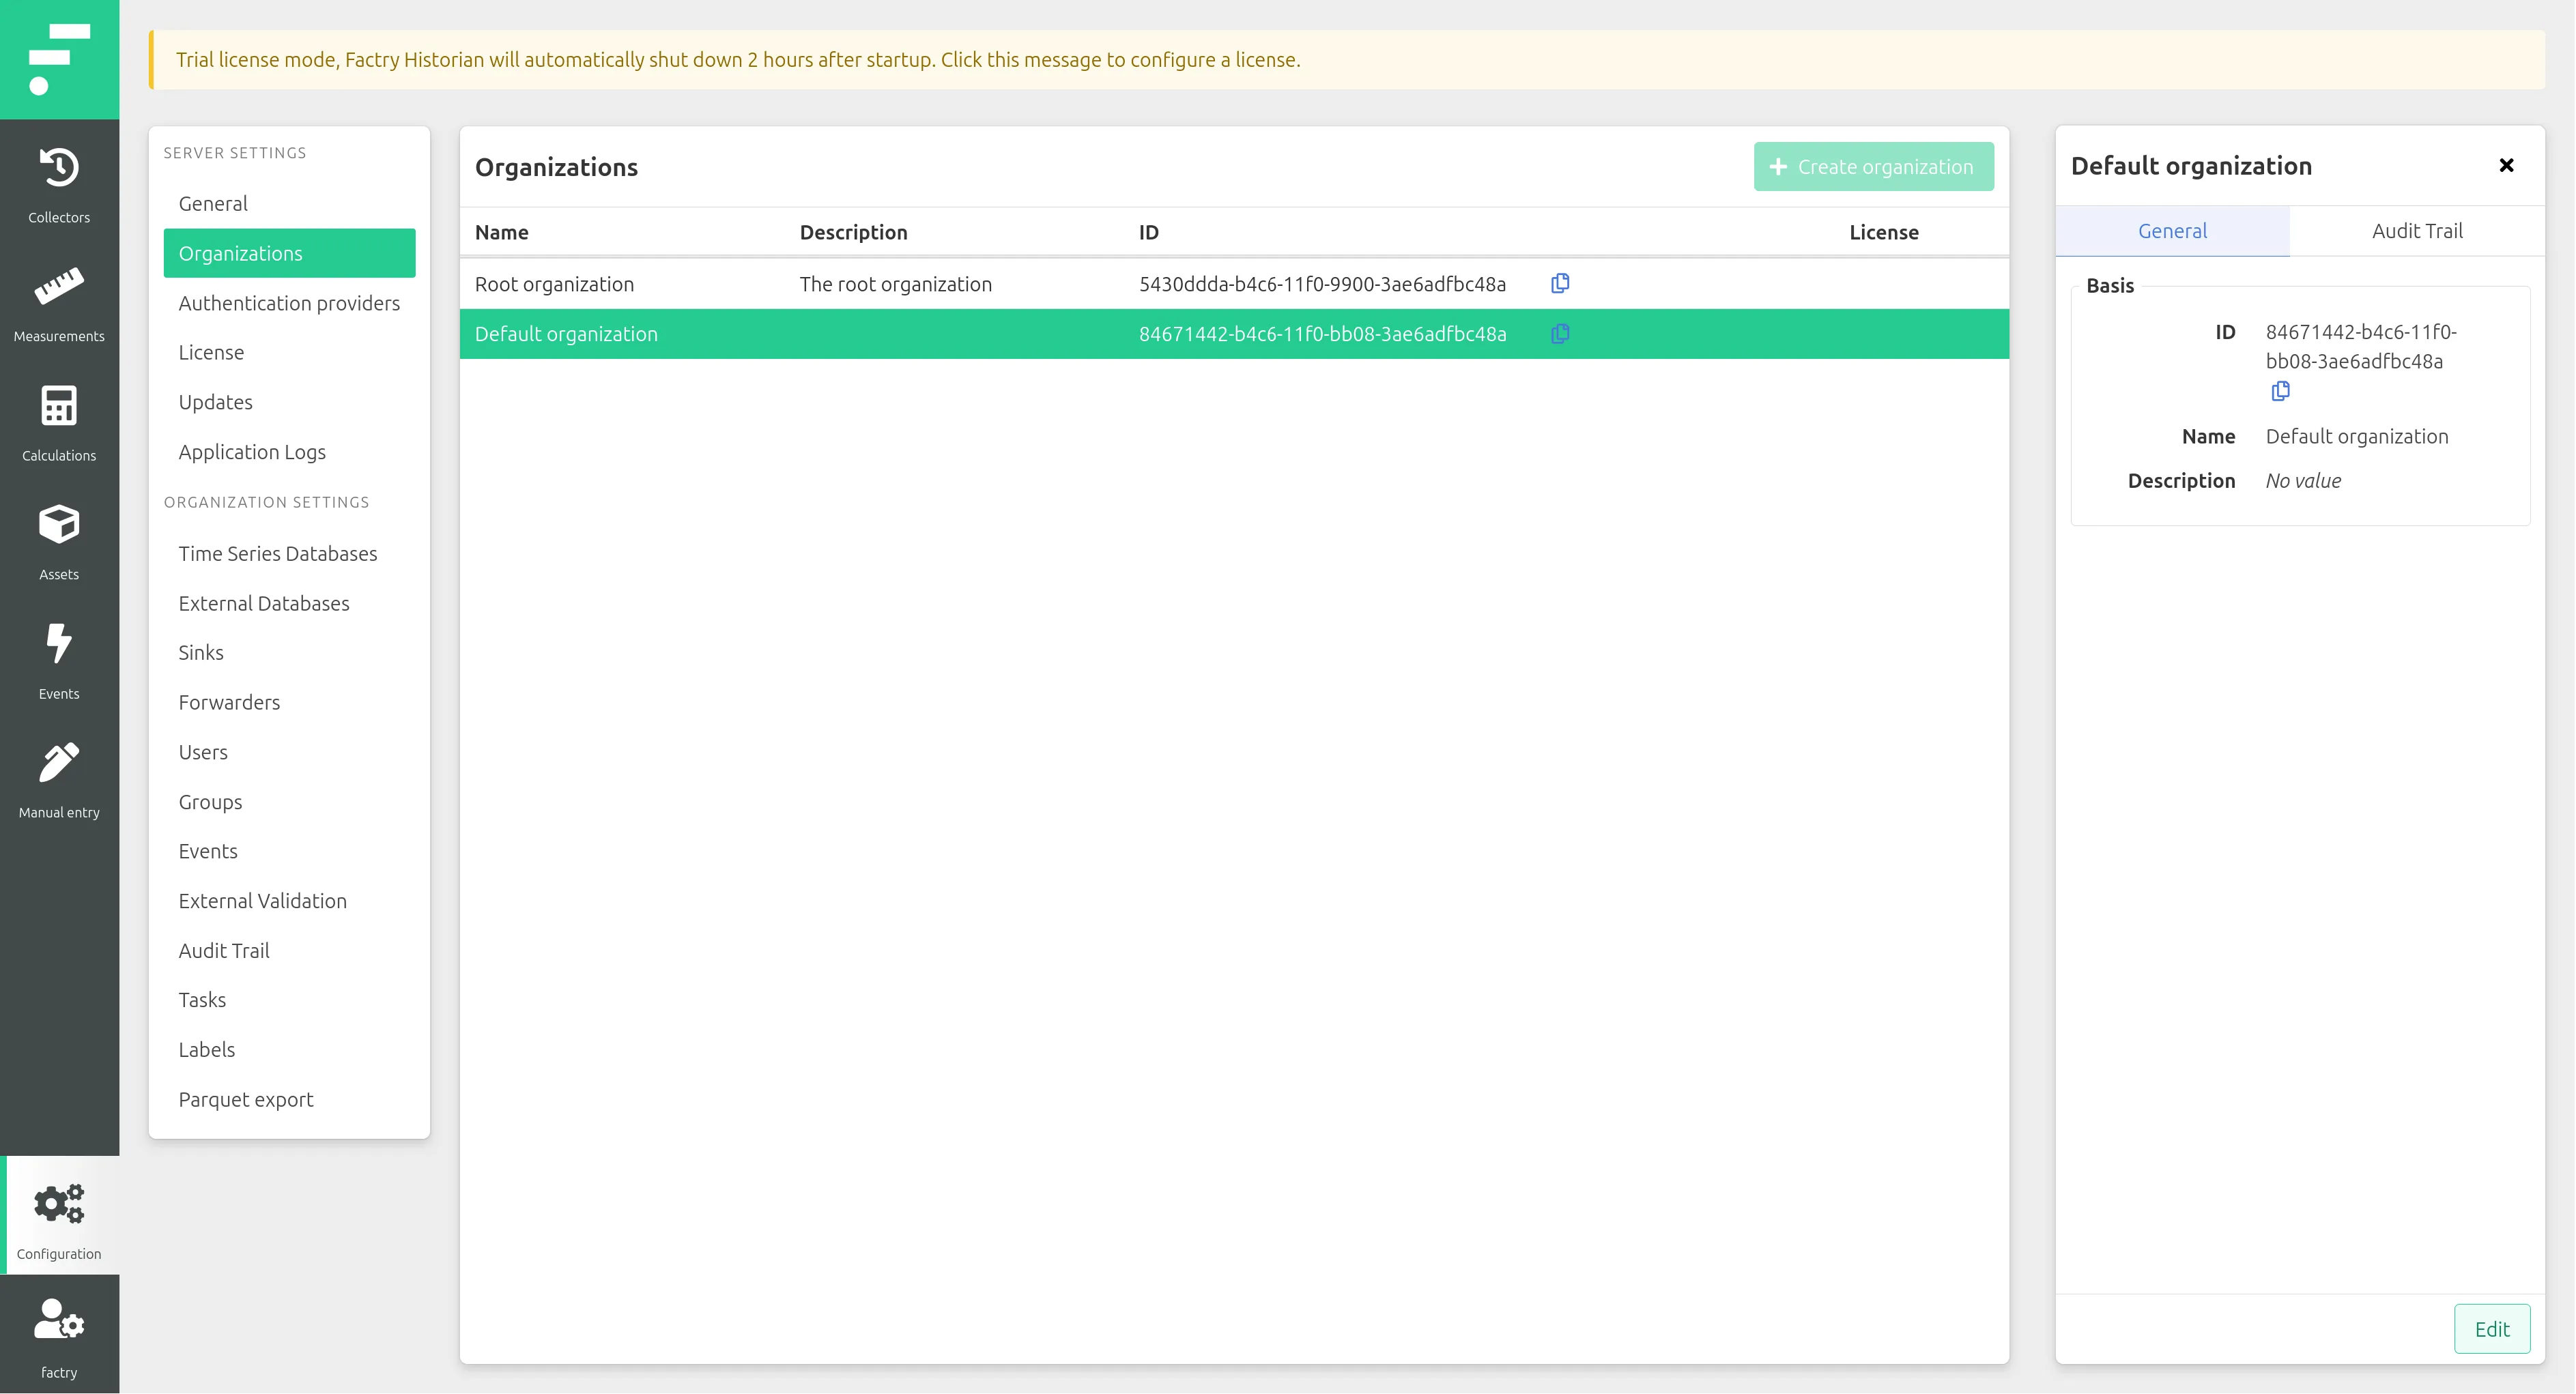Open General server settings
This screenshot has width=2576, height=1394.
point(289,203)
